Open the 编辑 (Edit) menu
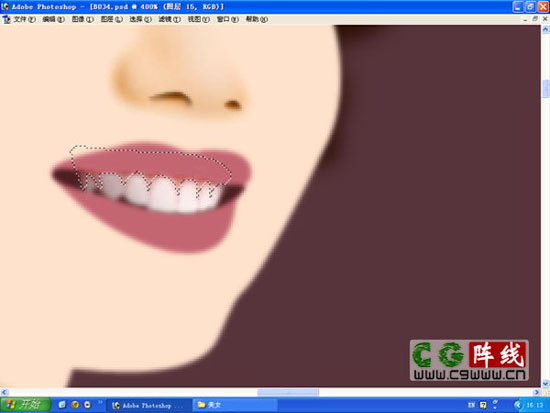Viewport: 550px width, 413px height. click(x=54, y=19)
